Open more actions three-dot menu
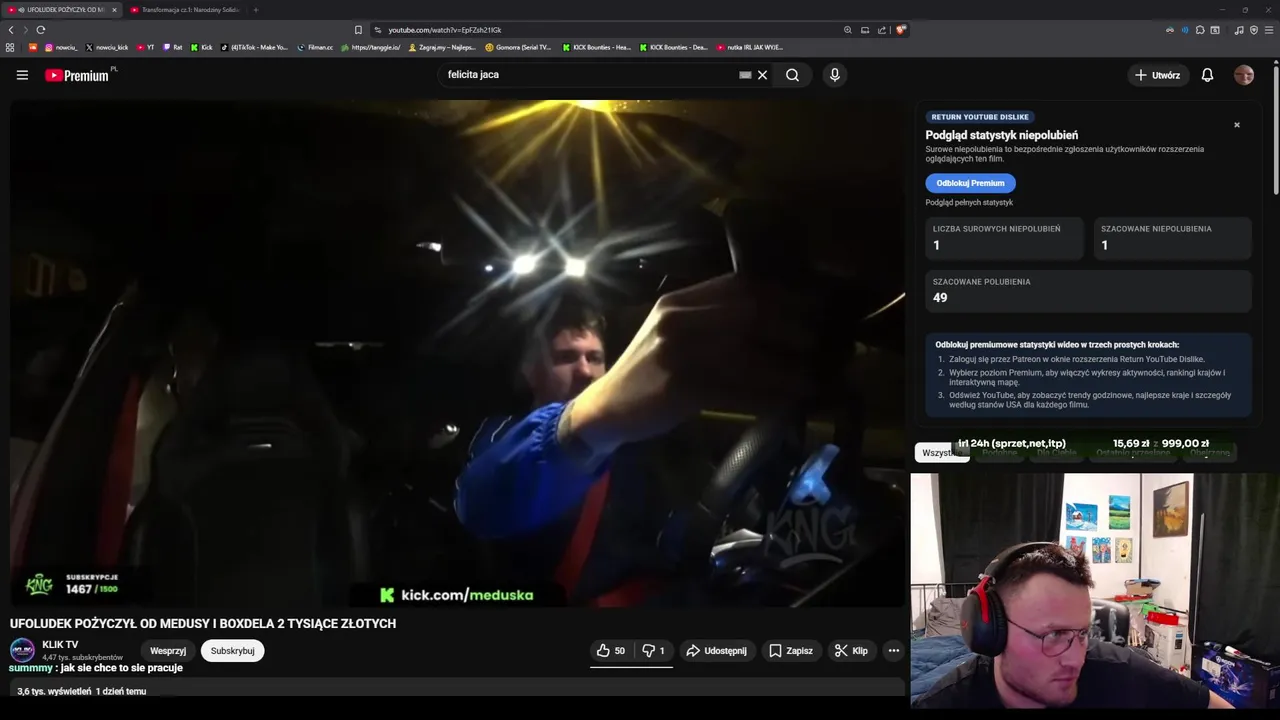Image resolution: width=1280 pixels, height=720 pixels. coord(894,651)
